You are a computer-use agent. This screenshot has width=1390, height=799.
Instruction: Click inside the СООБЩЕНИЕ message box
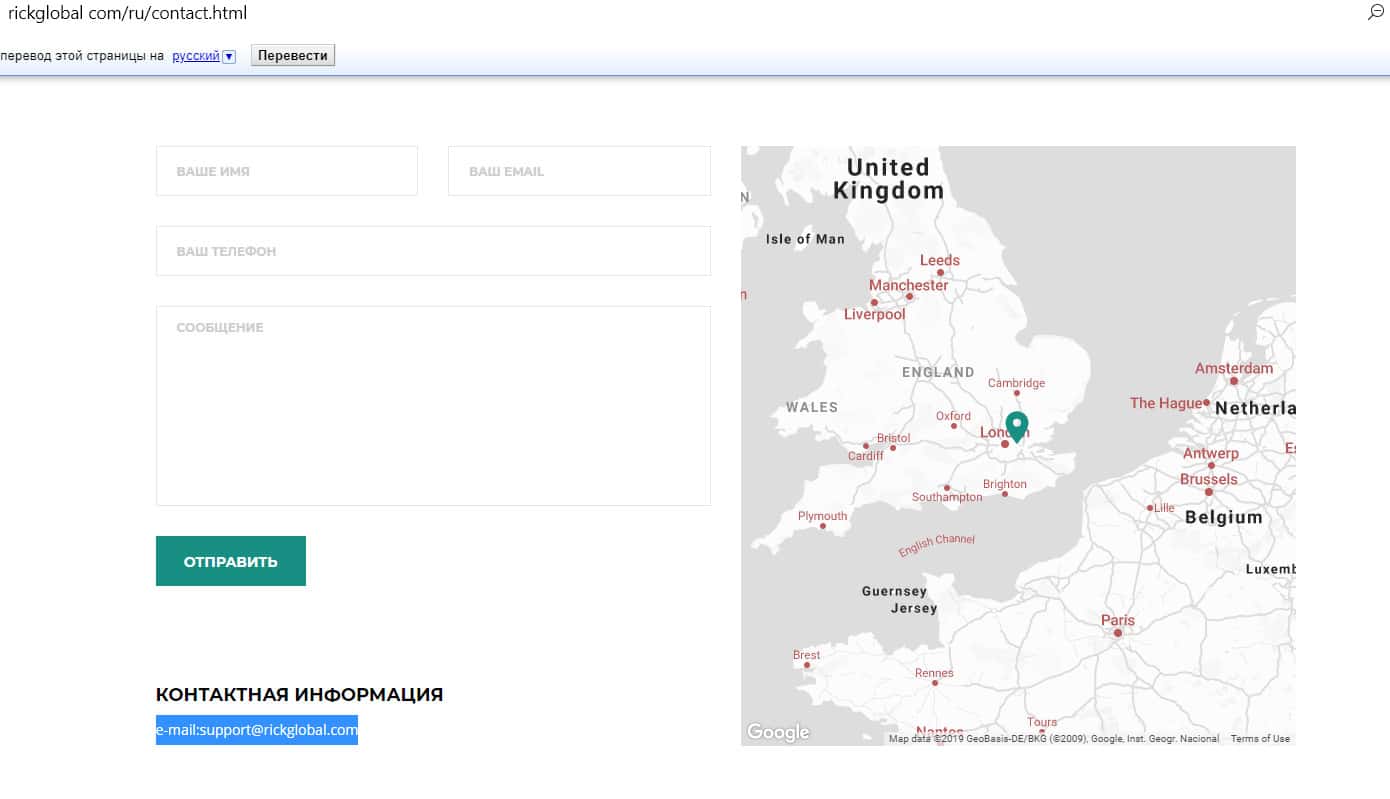[x=433, y=405]
